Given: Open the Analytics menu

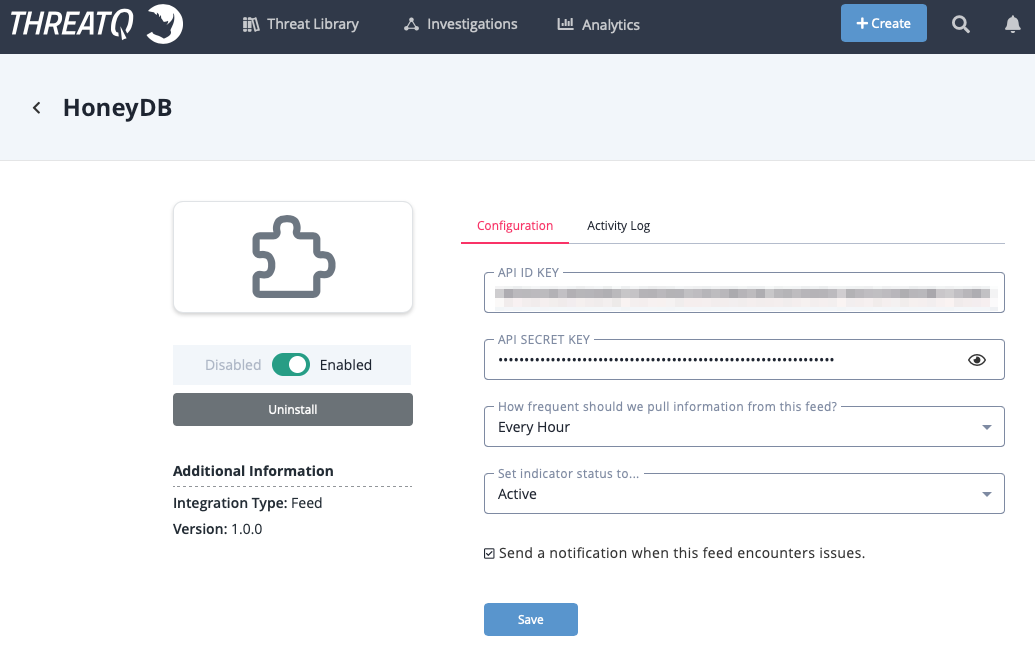Looking at the screenshot, I should coord(598,24).
